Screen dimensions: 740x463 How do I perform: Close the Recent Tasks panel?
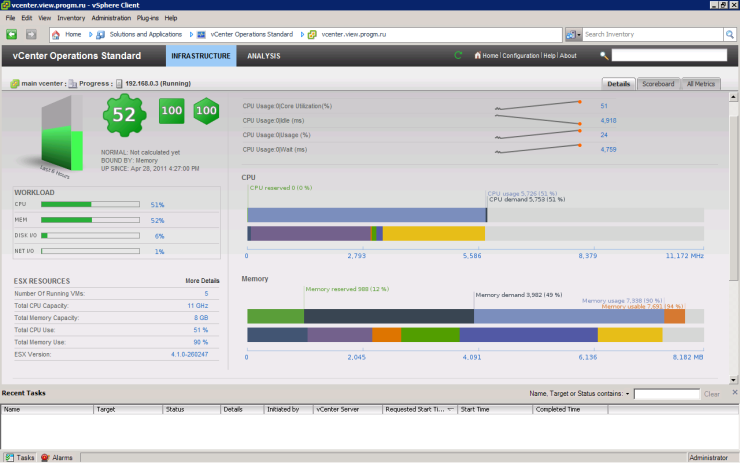click(x=735, y=392)
